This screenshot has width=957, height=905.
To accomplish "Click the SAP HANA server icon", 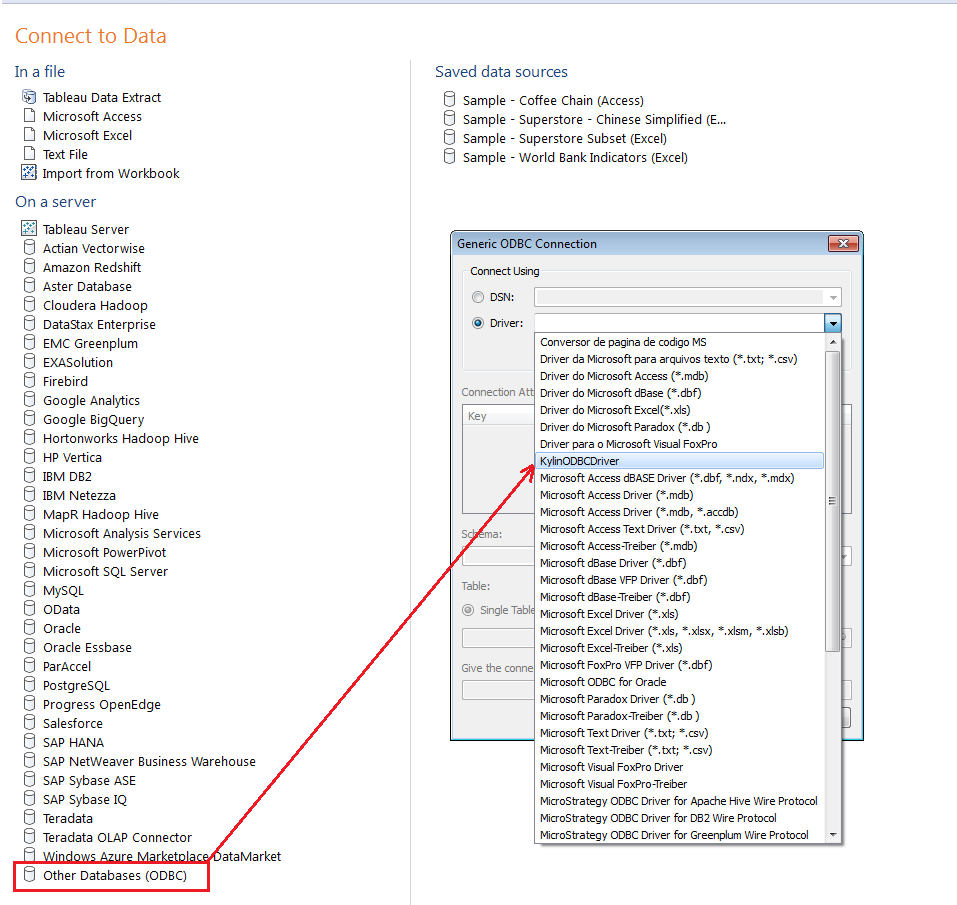I will (28, 742).
